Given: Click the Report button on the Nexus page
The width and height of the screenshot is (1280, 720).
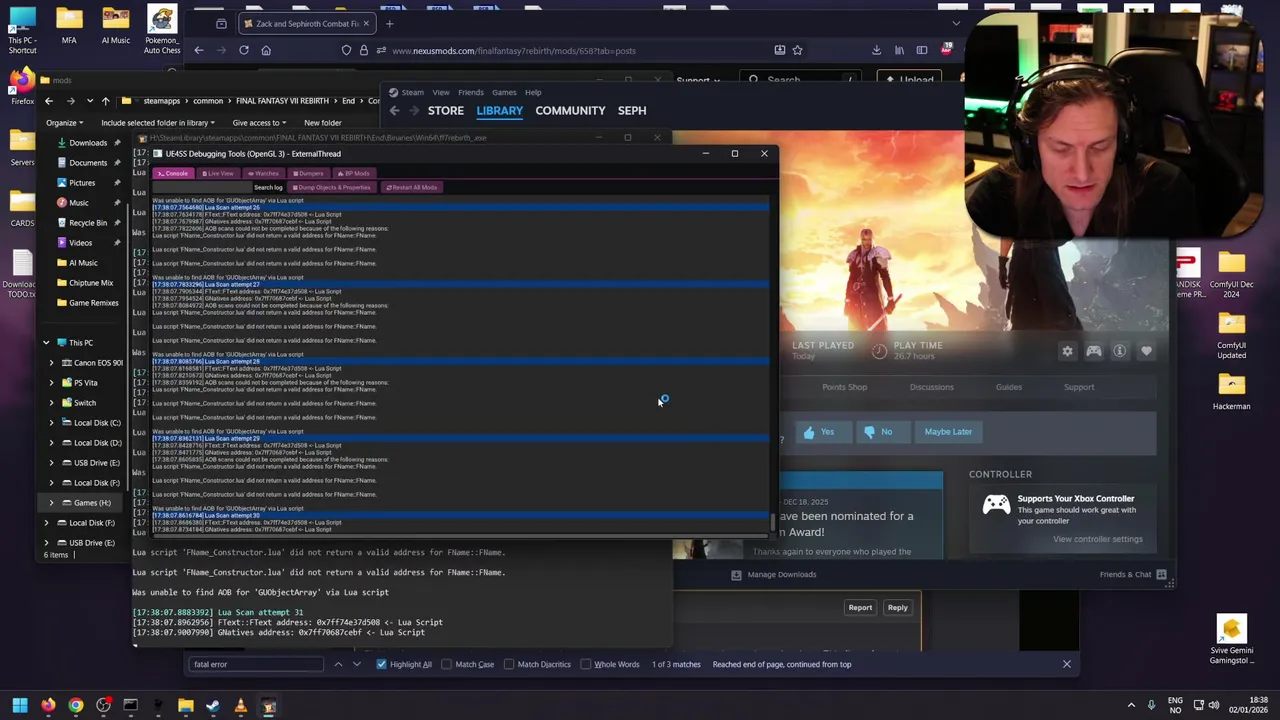Looking at the screenshot, I should tap(860, 608).
